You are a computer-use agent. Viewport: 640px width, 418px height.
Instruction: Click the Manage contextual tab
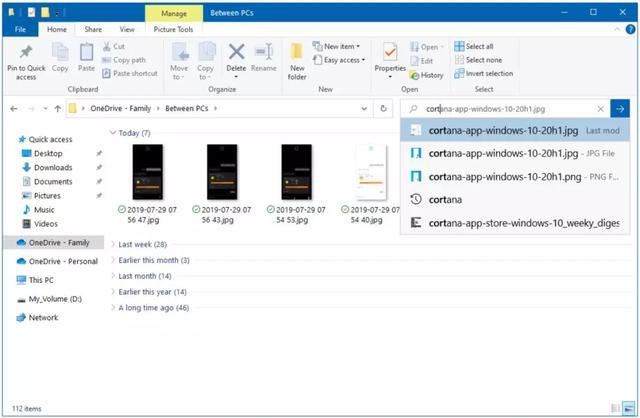174,13
